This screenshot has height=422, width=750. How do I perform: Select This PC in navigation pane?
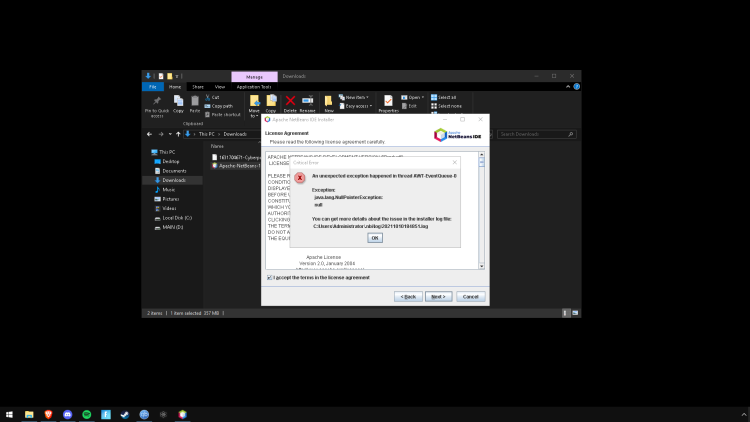(x=167, y=152)
